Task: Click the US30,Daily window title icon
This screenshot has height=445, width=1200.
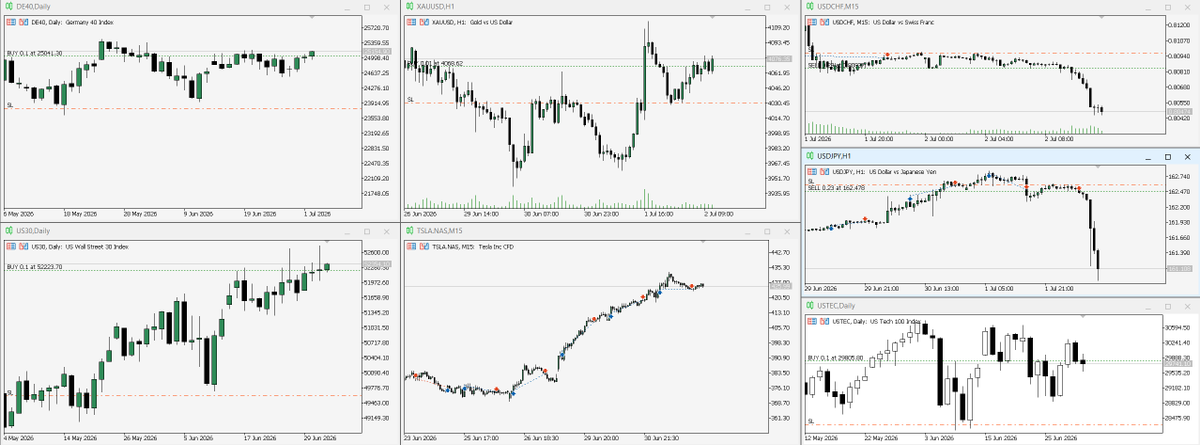Action: [8, 231]
